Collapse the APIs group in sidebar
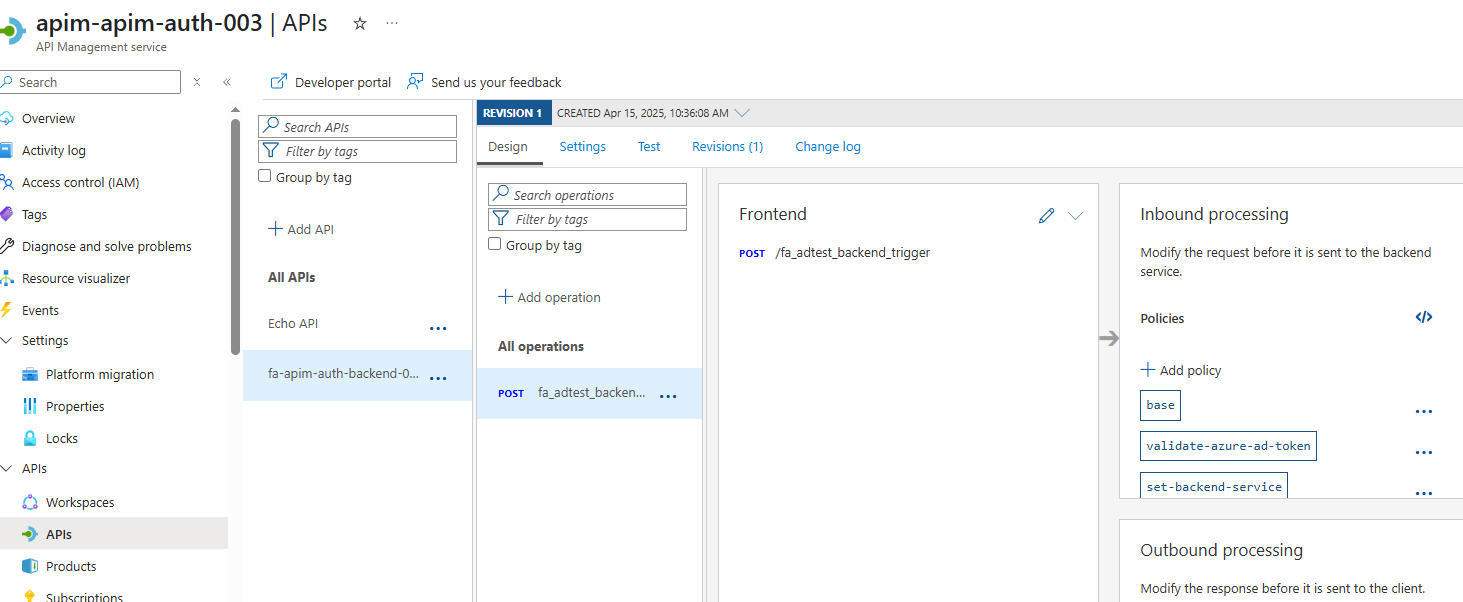The image size is (1463, 602). click(7, 468)
